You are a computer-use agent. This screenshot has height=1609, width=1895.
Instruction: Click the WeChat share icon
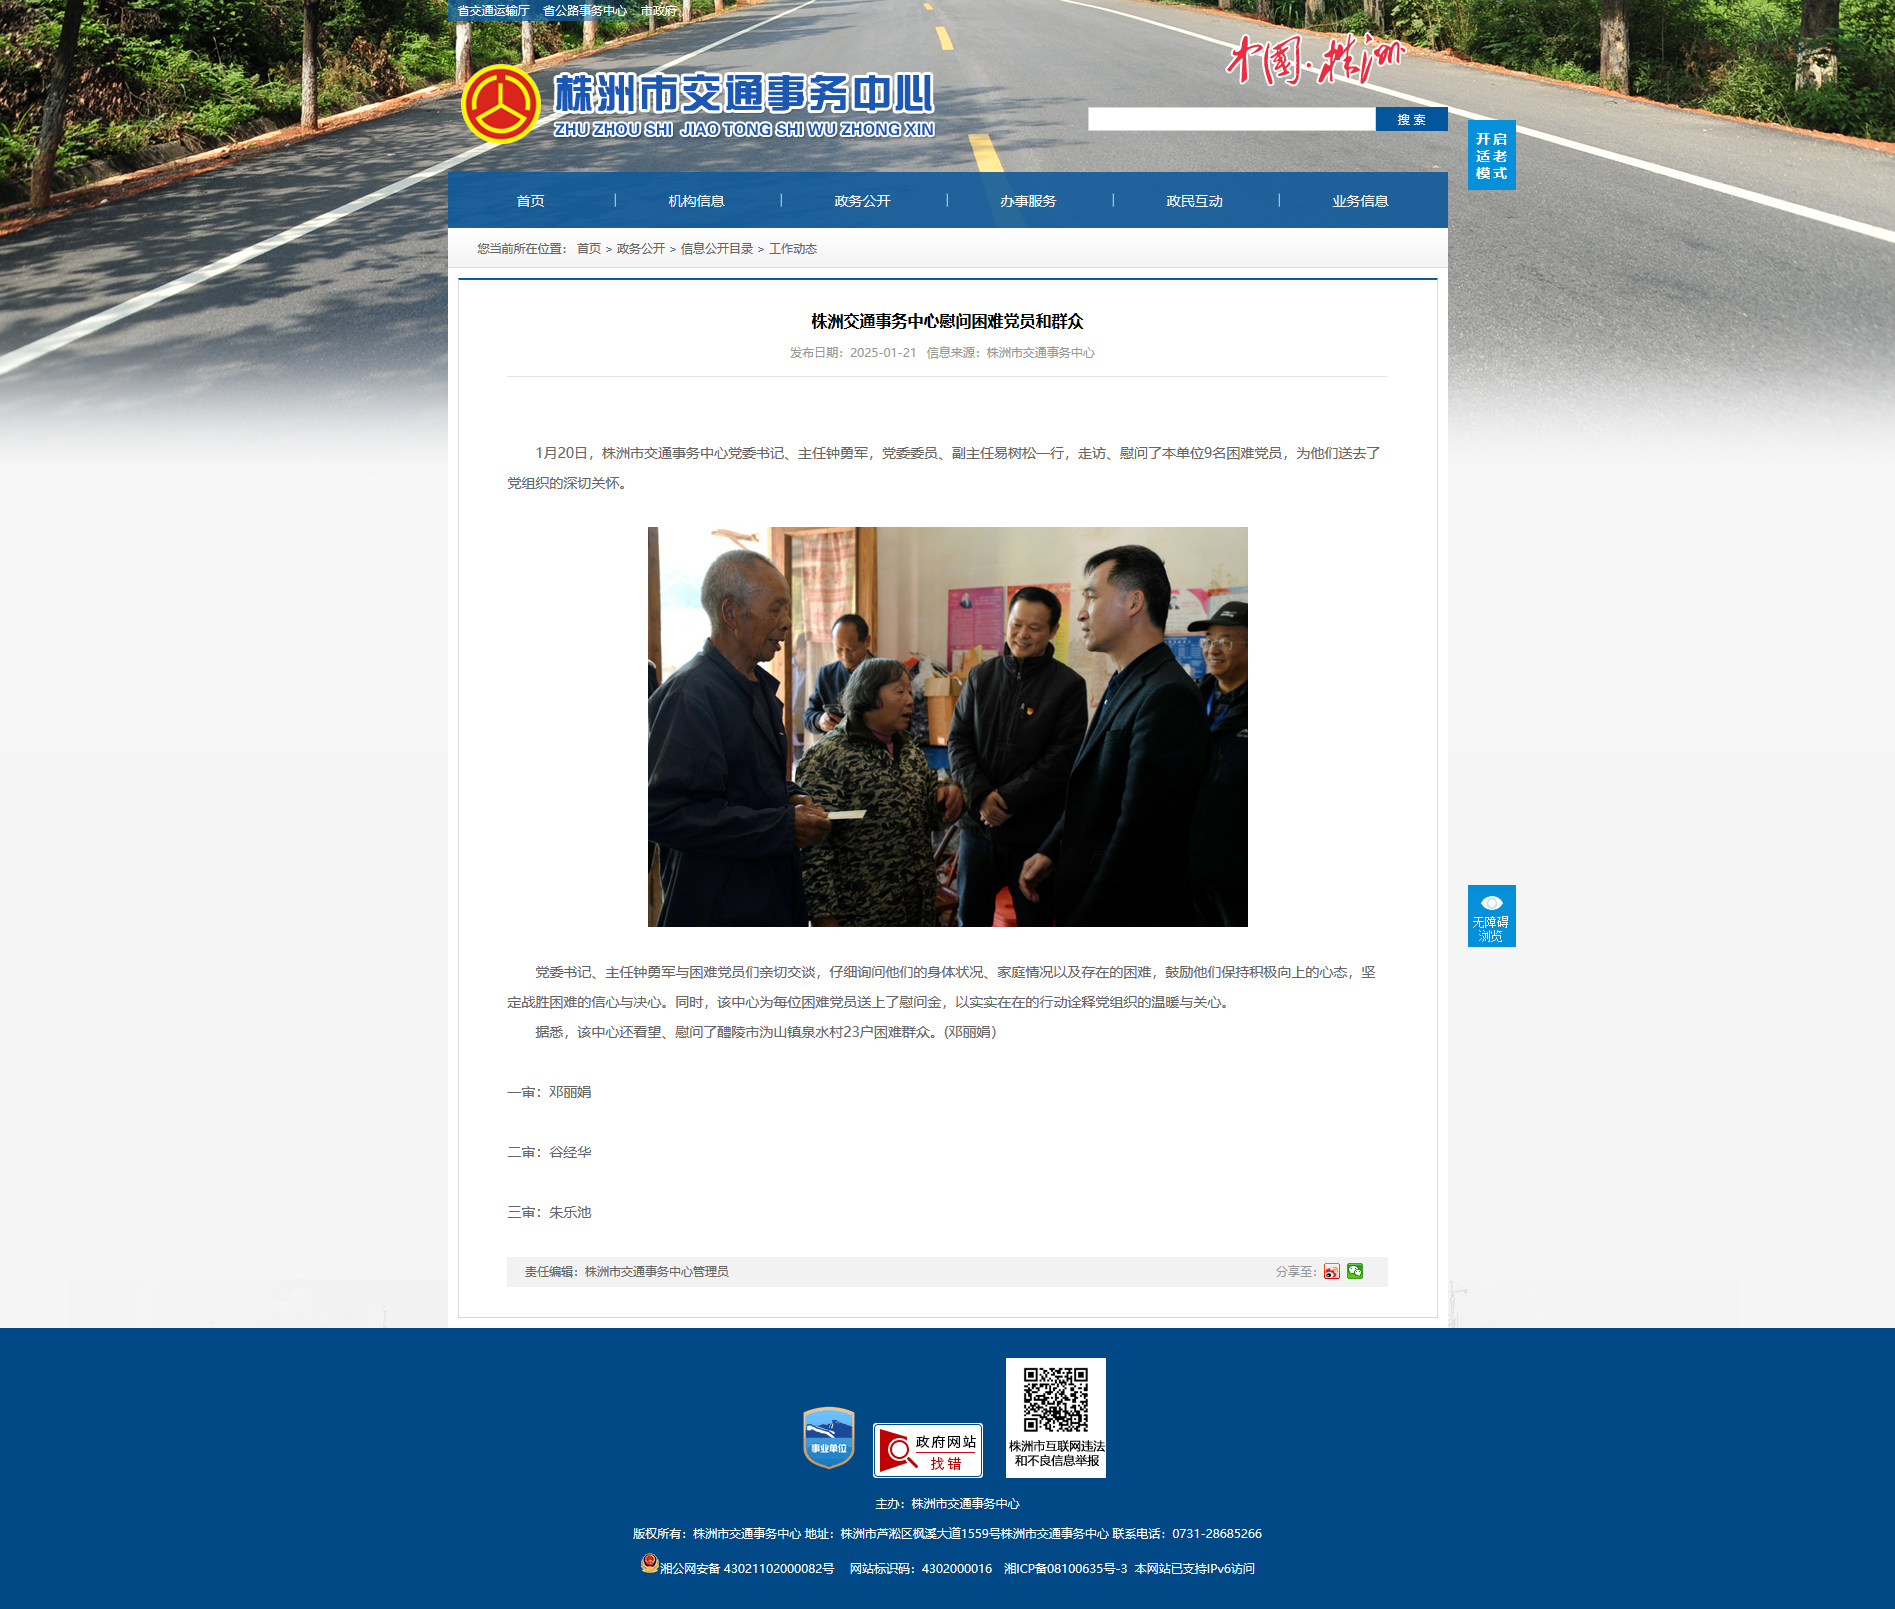[1355, 1271]
